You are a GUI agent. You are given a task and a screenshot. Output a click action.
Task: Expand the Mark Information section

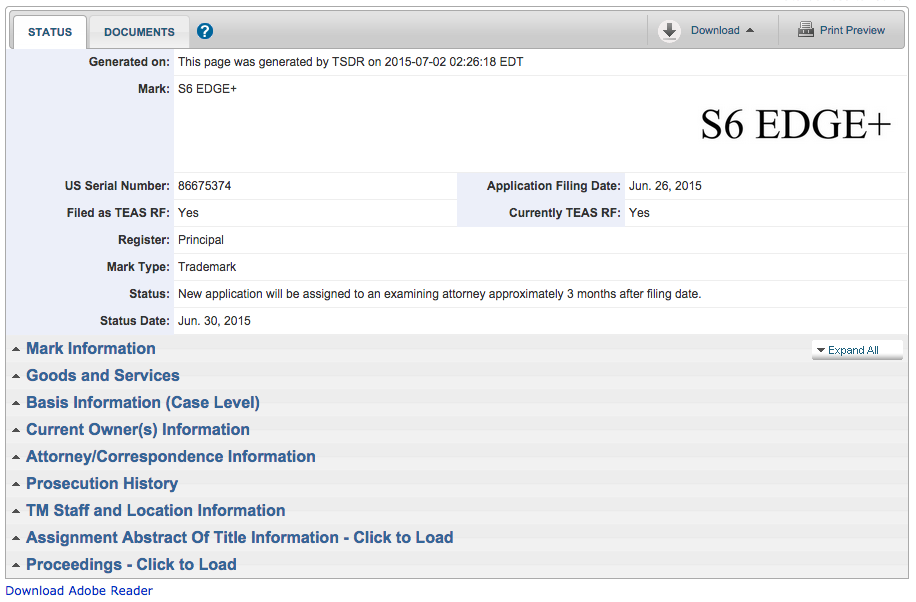click(91, 348)
